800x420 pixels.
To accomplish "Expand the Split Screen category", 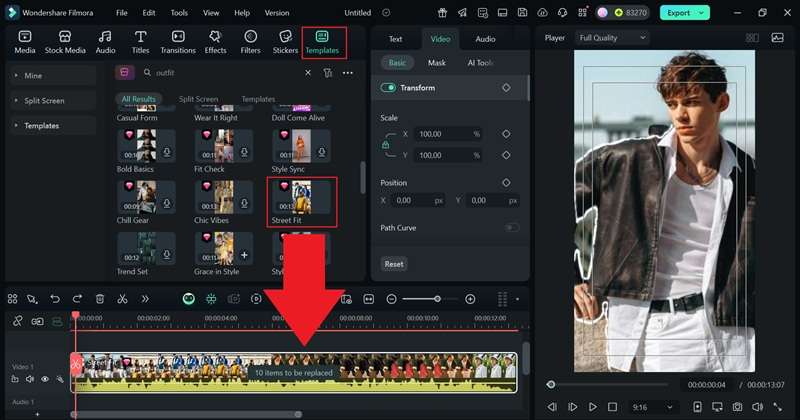I will (53, 101).
